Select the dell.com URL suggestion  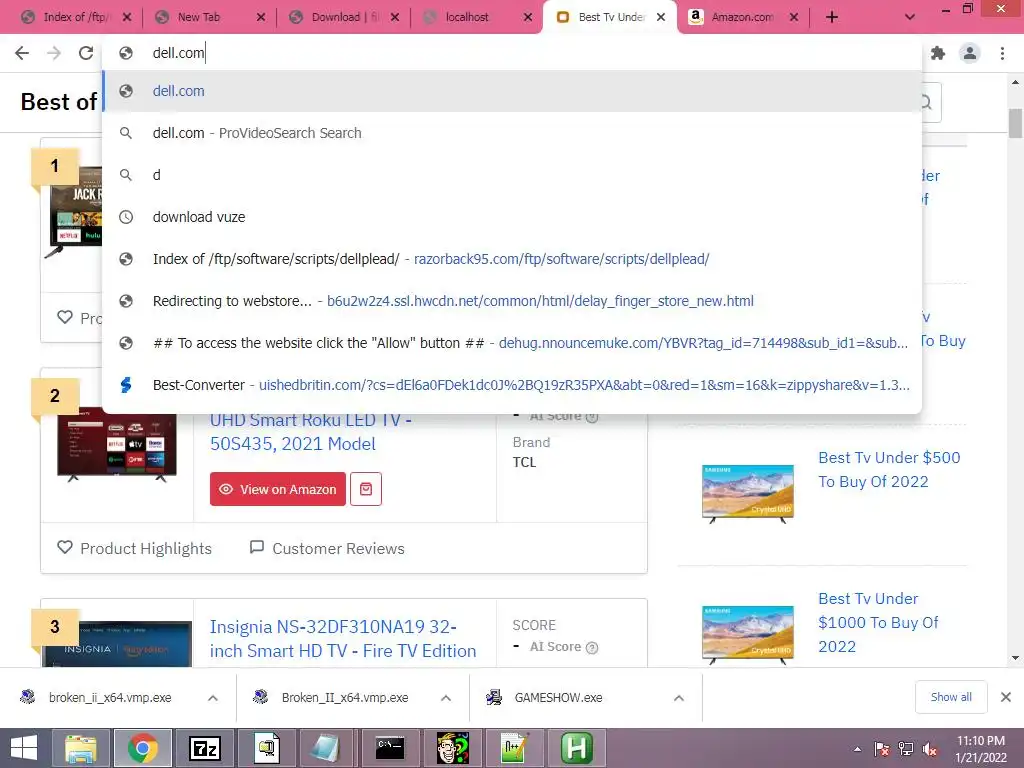click(513, 91)
